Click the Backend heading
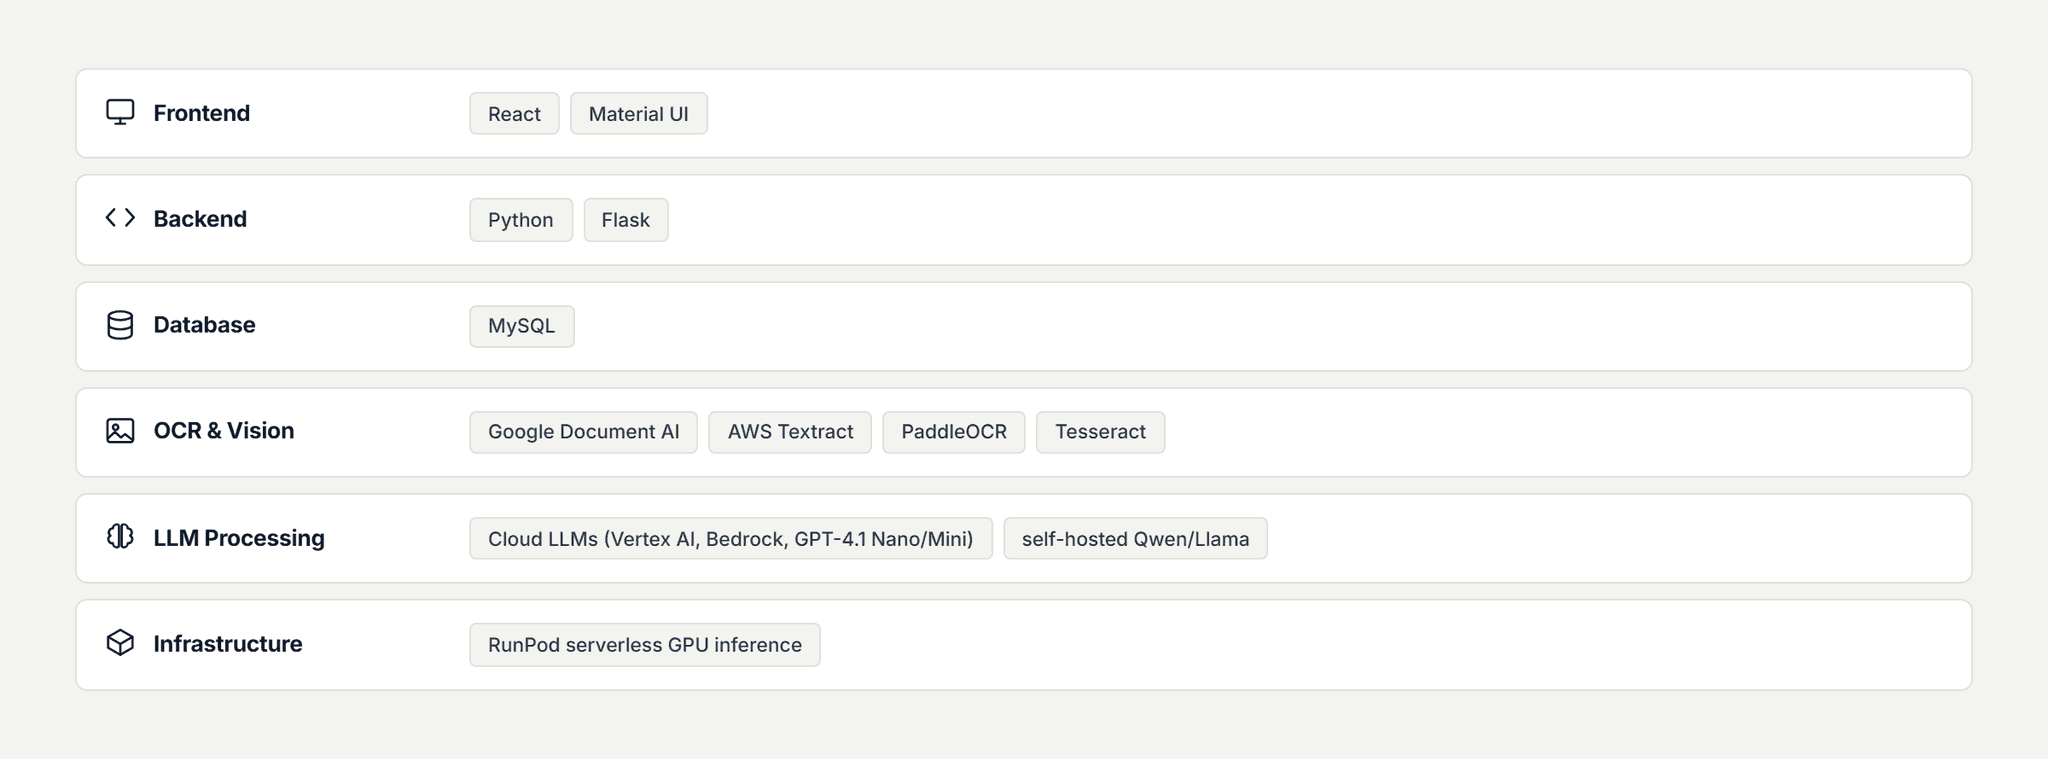 click(x=200, y=219)
